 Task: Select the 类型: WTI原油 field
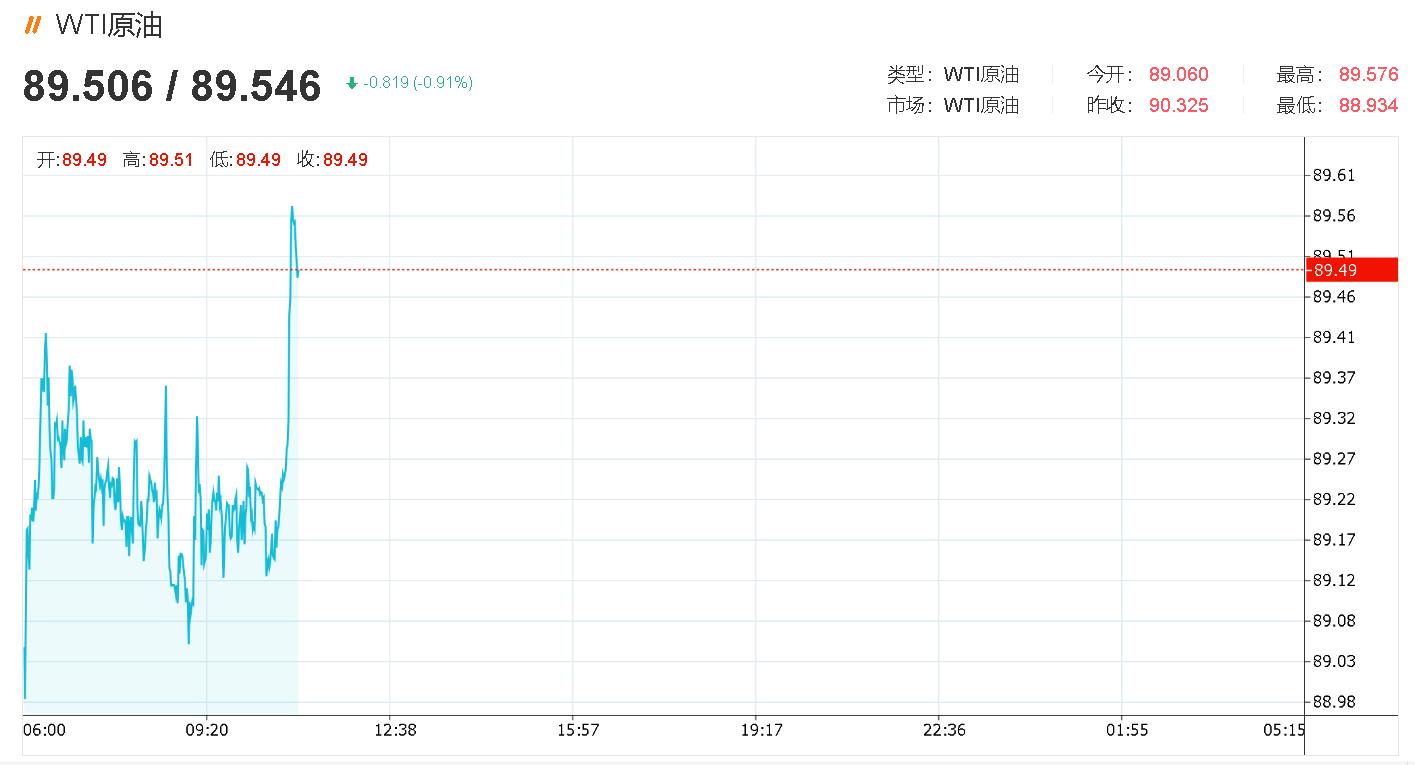point(953,74)
